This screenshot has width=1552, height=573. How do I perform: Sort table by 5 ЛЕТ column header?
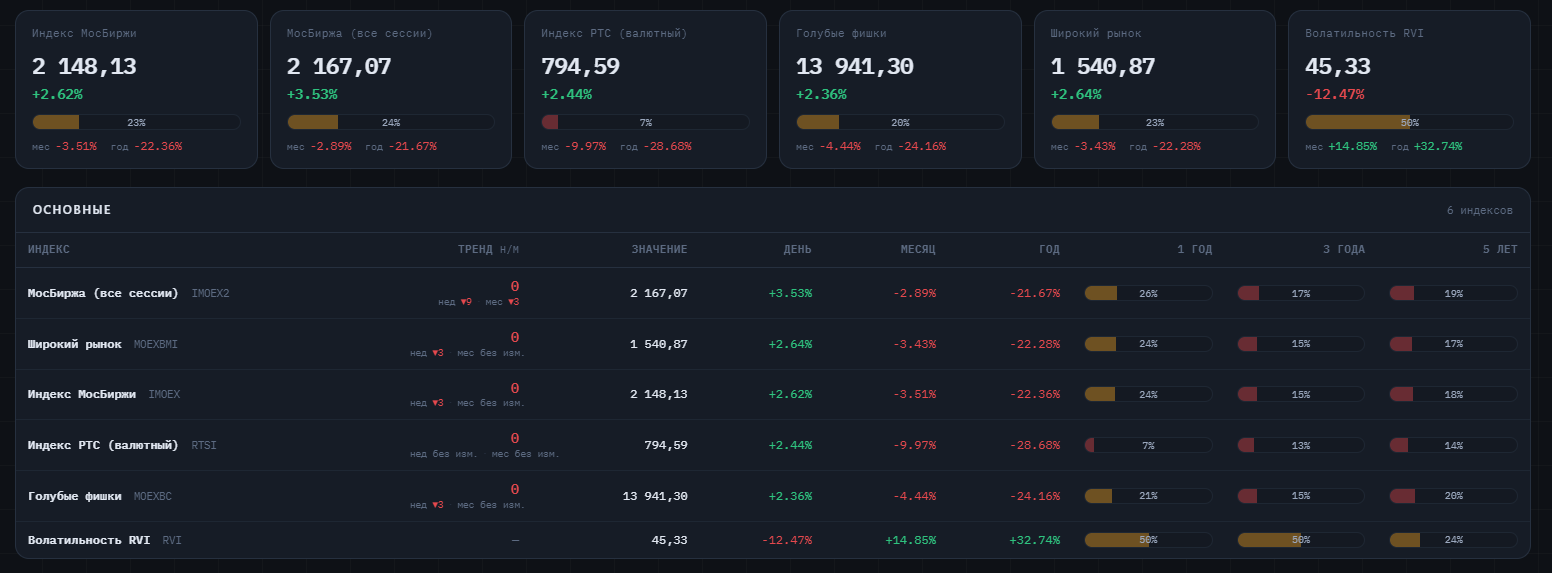[1500, 250]
